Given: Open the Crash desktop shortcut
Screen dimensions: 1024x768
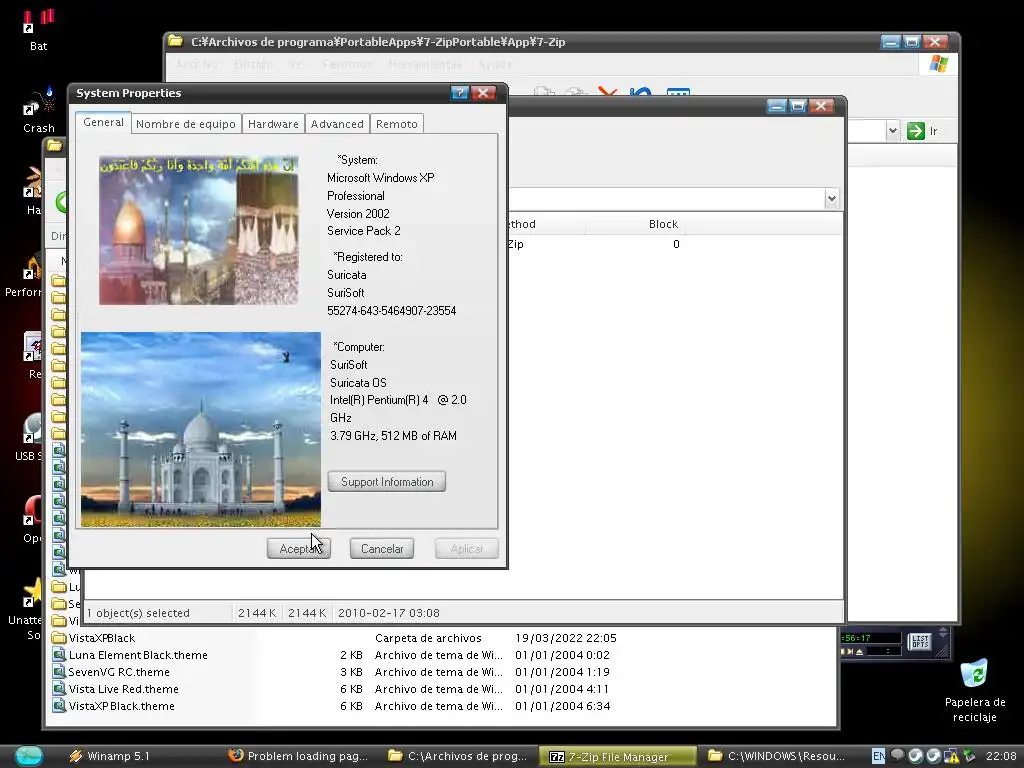Looking at the screenshot, I should pos(38,111).
